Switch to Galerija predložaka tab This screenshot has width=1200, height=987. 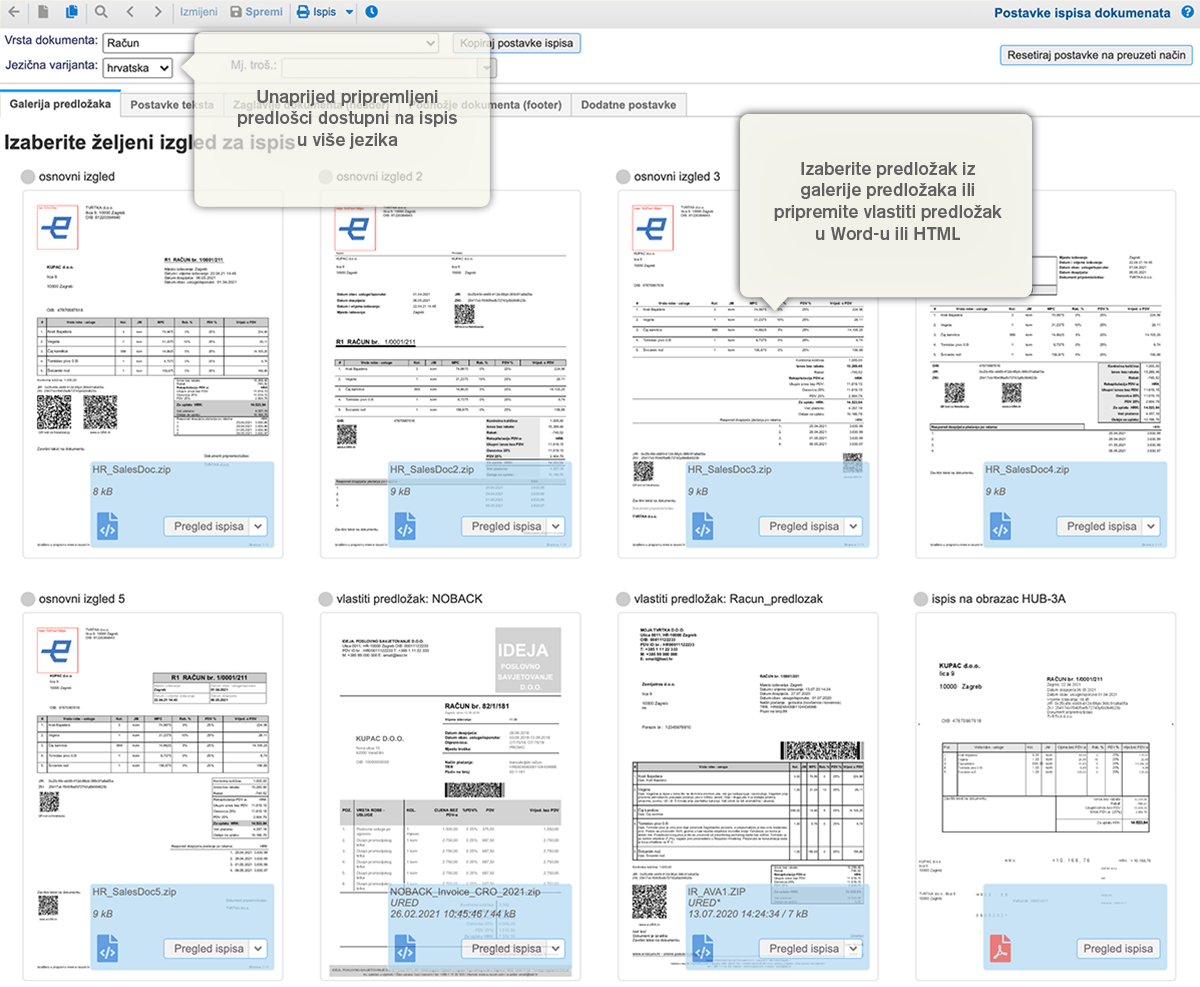[60, 104]
